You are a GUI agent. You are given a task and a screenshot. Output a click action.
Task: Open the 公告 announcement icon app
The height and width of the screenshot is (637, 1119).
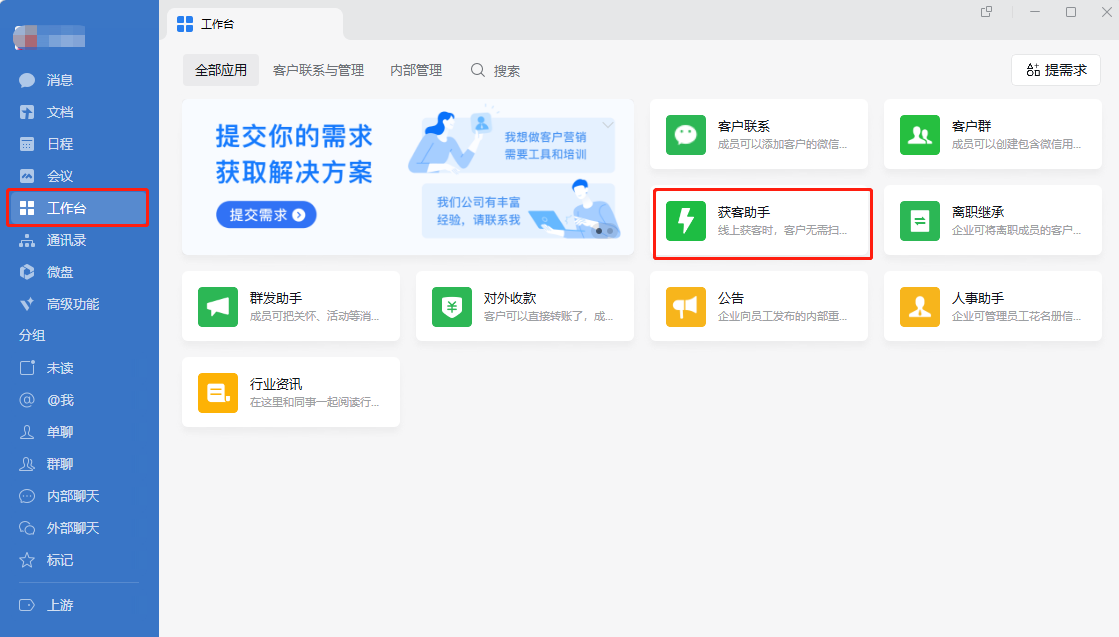[686, 307]
